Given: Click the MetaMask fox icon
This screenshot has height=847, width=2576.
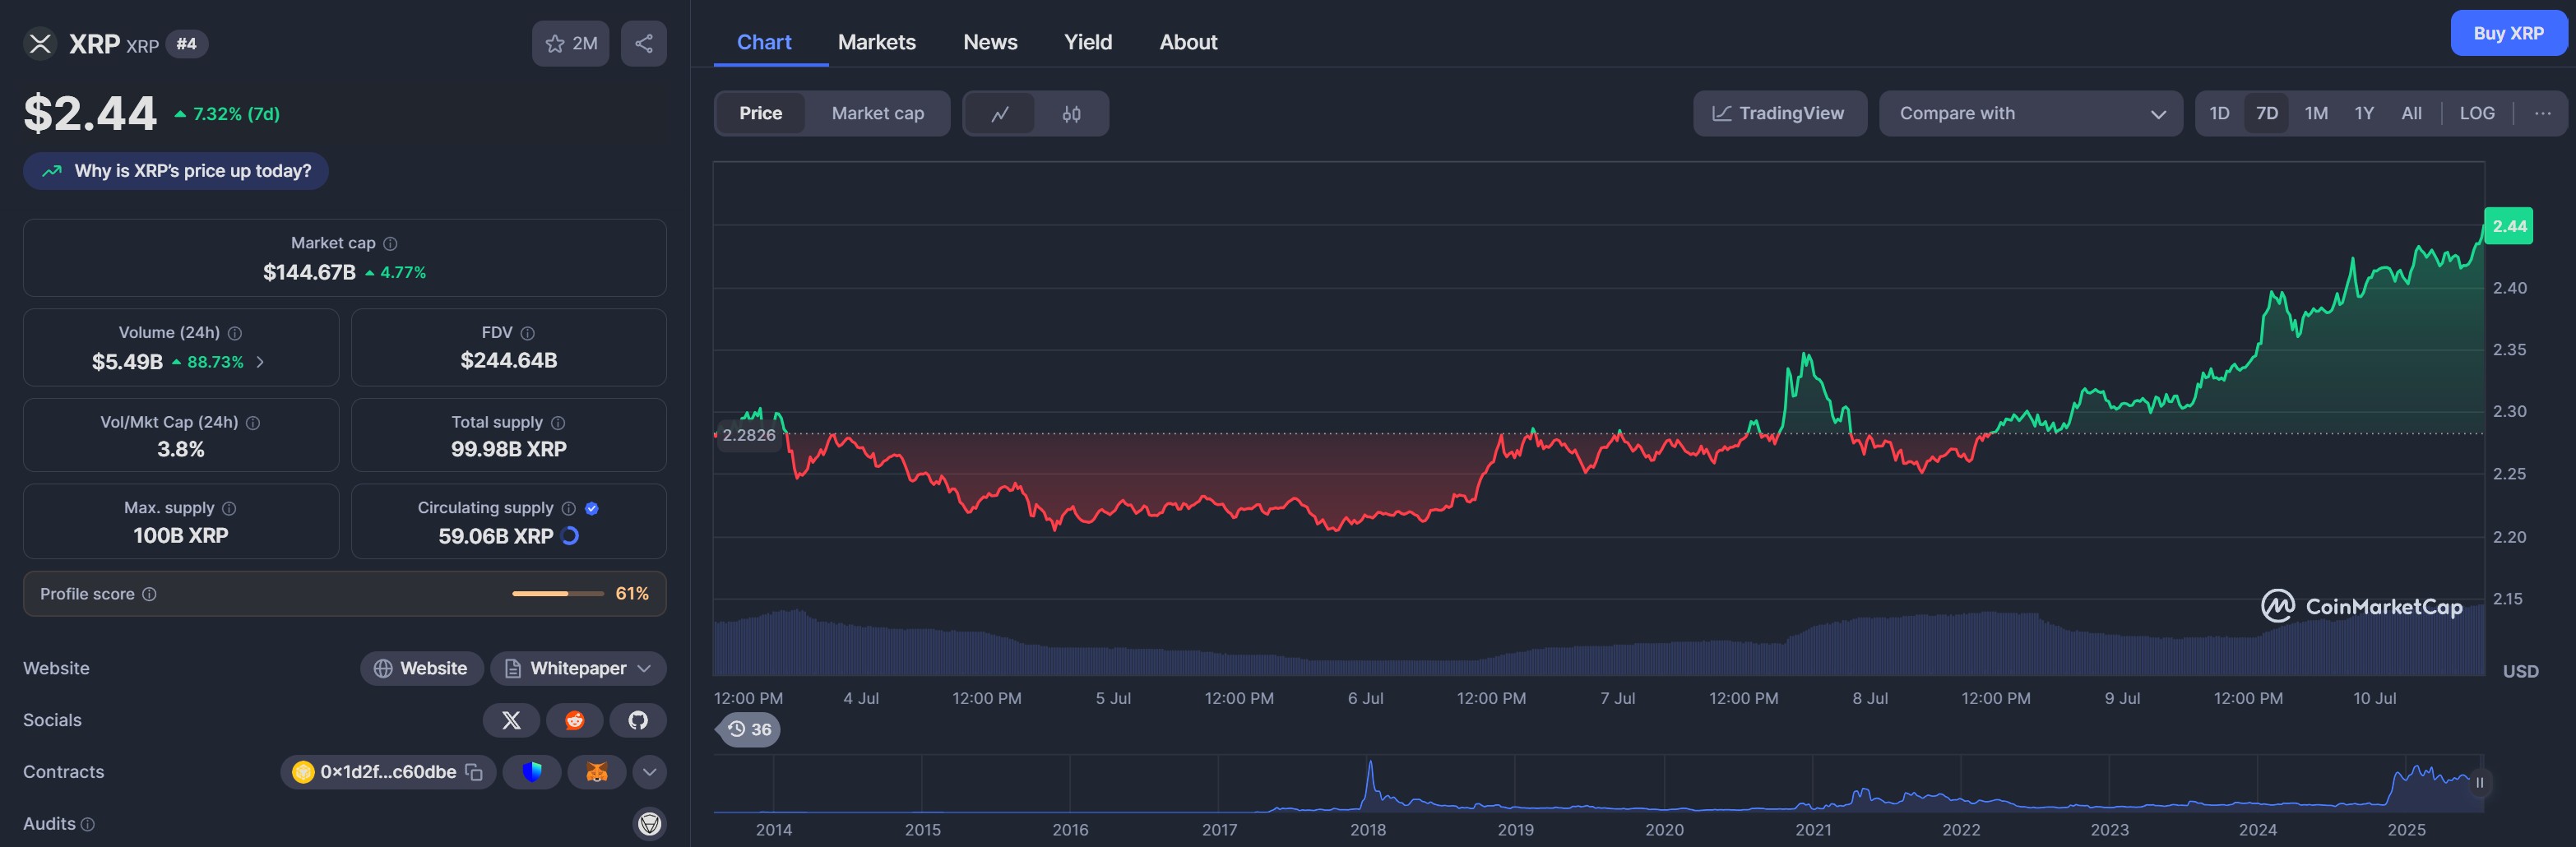Looking at the screenshot, I should (597, 772).
